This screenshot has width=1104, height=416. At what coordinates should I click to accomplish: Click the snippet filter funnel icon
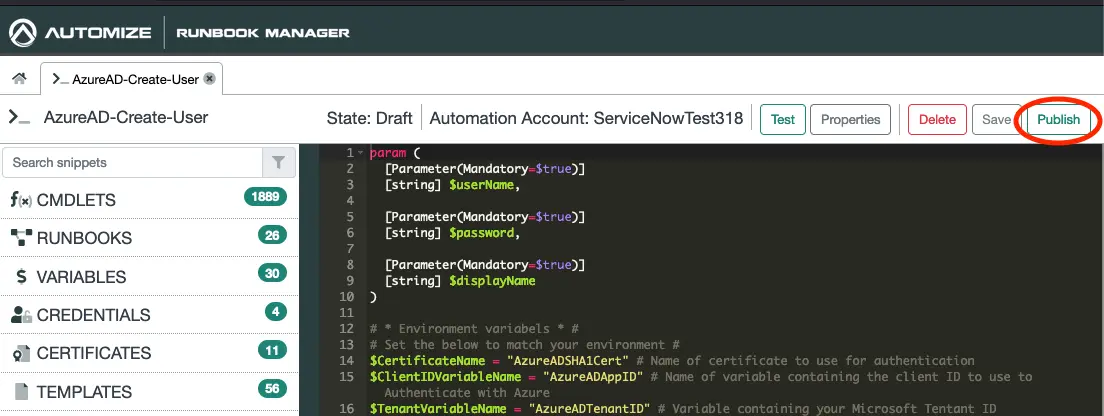point(278,162)
